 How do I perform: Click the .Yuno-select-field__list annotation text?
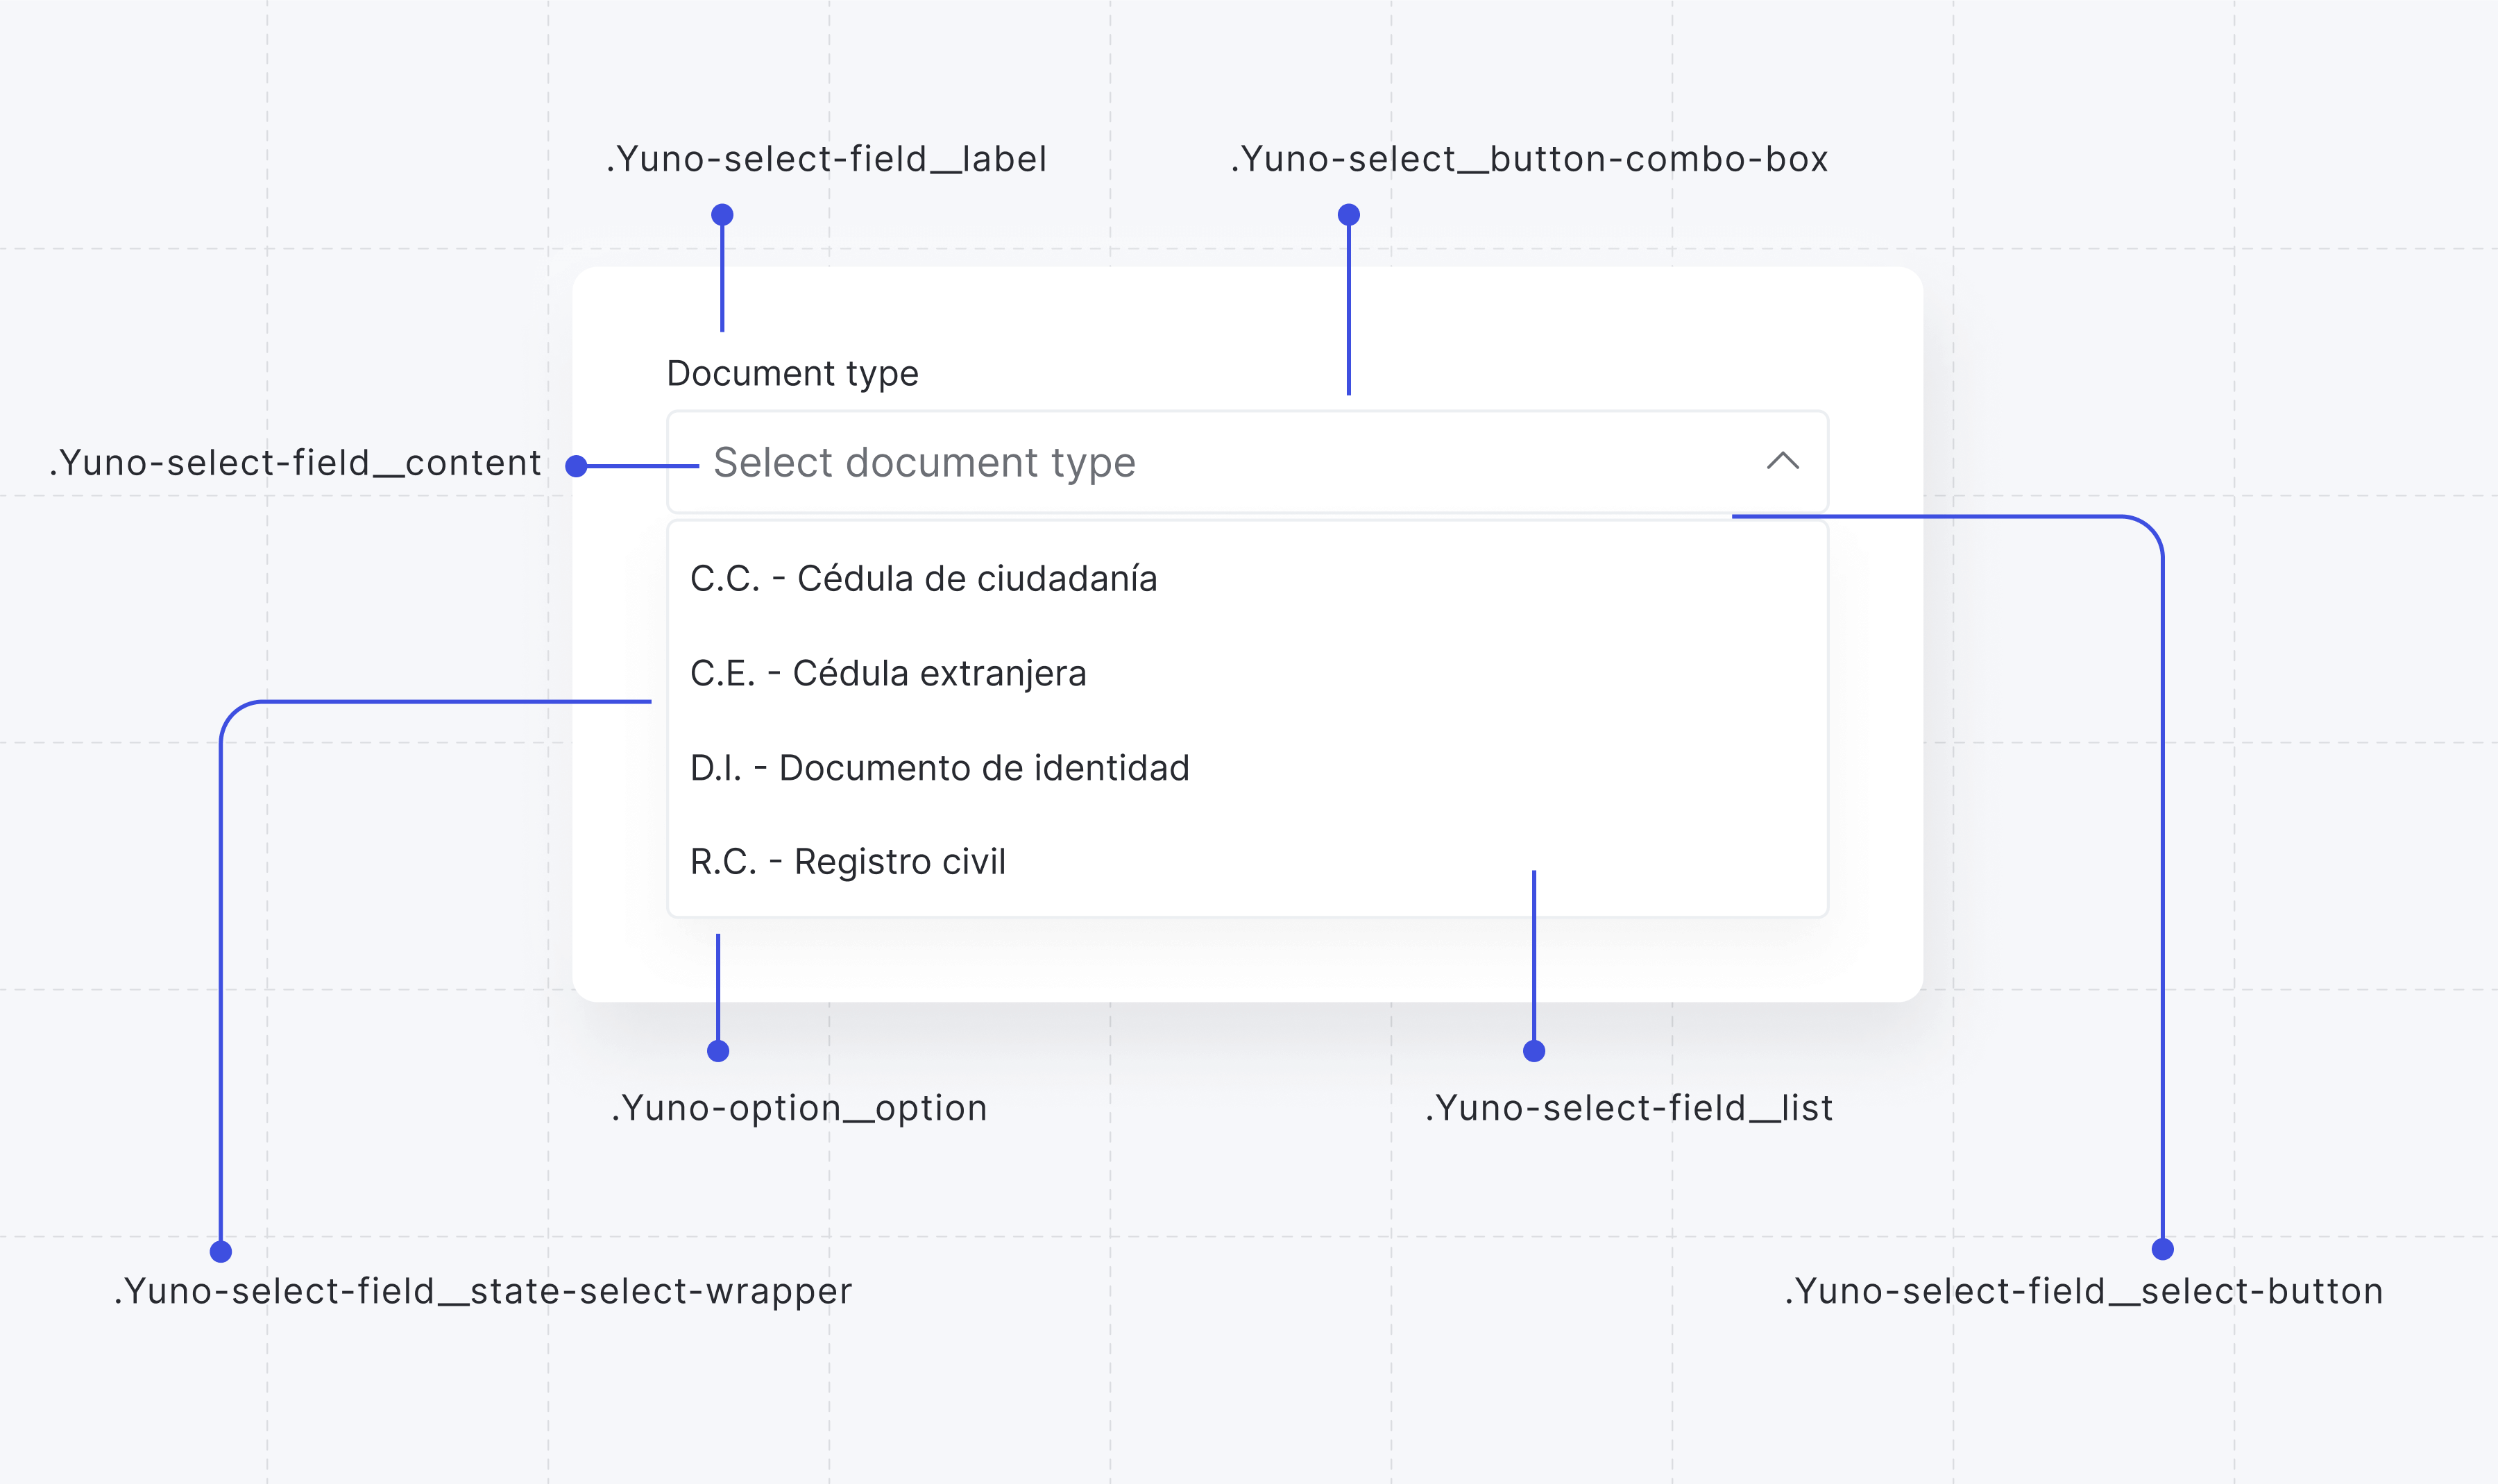coord(1628,1108)
